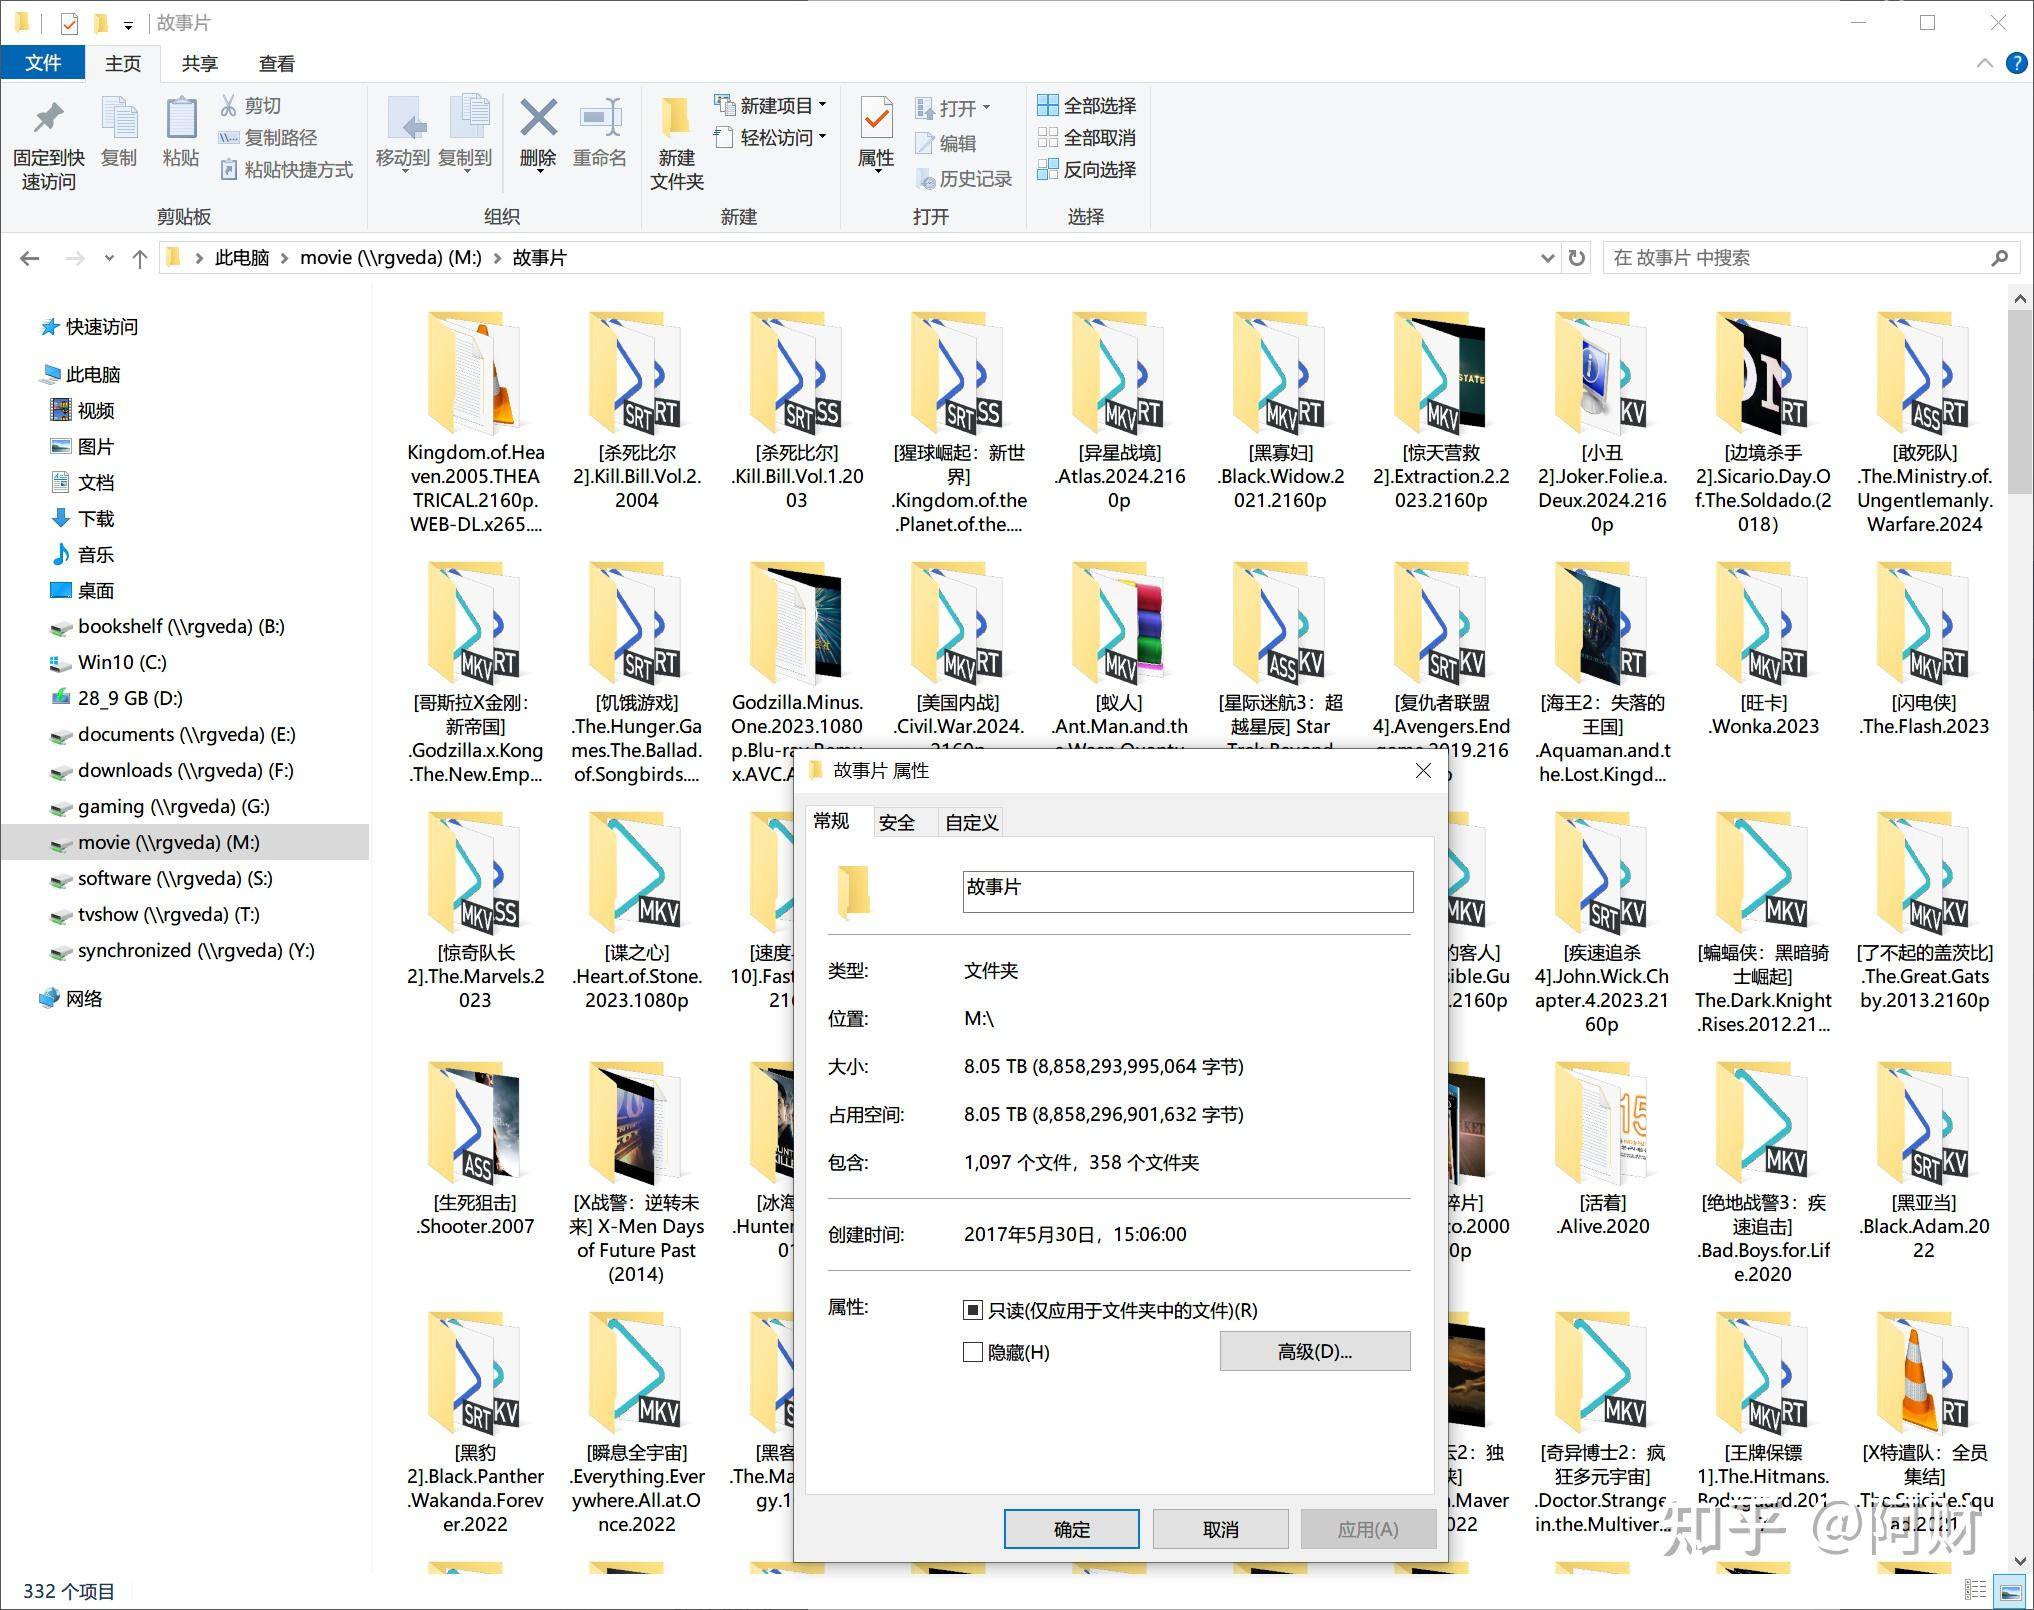Click the Pin to Quick Access icon
The height and width of the screenshot is (1610, 2034).
(48, 120)
